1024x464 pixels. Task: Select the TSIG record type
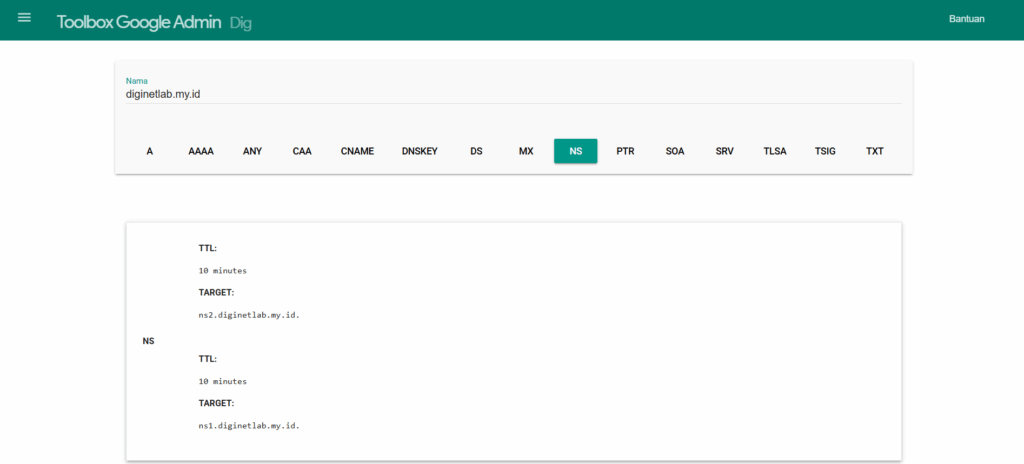point(825,151)
